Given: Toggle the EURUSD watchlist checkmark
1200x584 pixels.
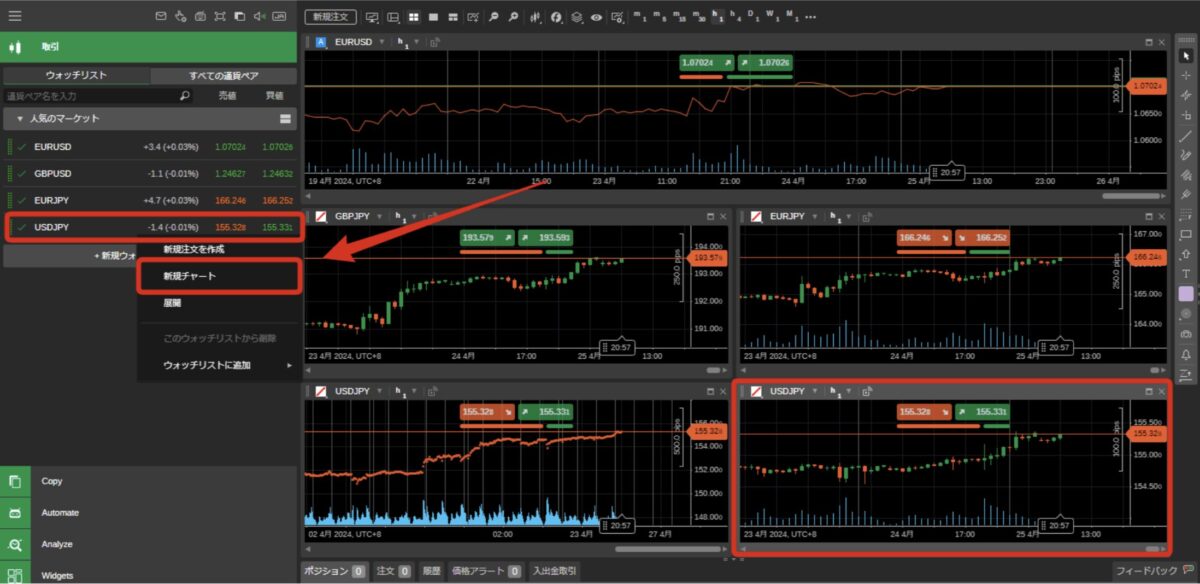Looking at the screenshot, I should tap(22, 147).
